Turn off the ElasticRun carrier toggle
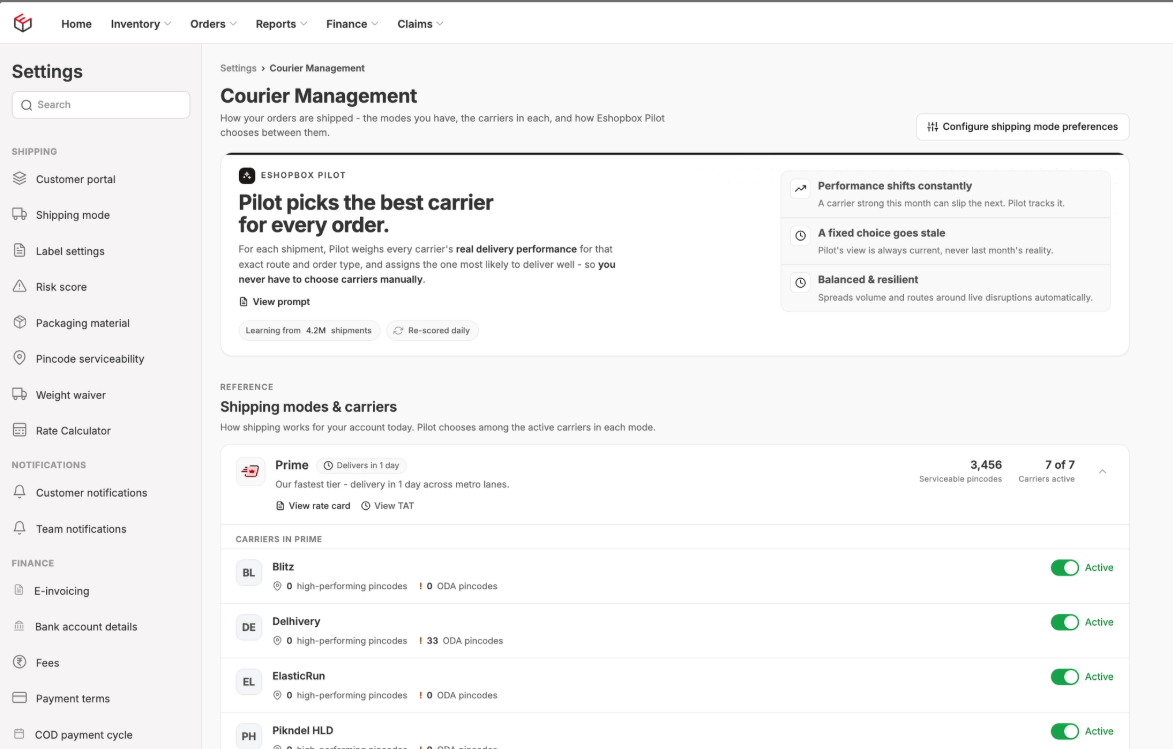Image resolution: width=1173 pixels, height=749 pixels. [x=1065, y=676]
